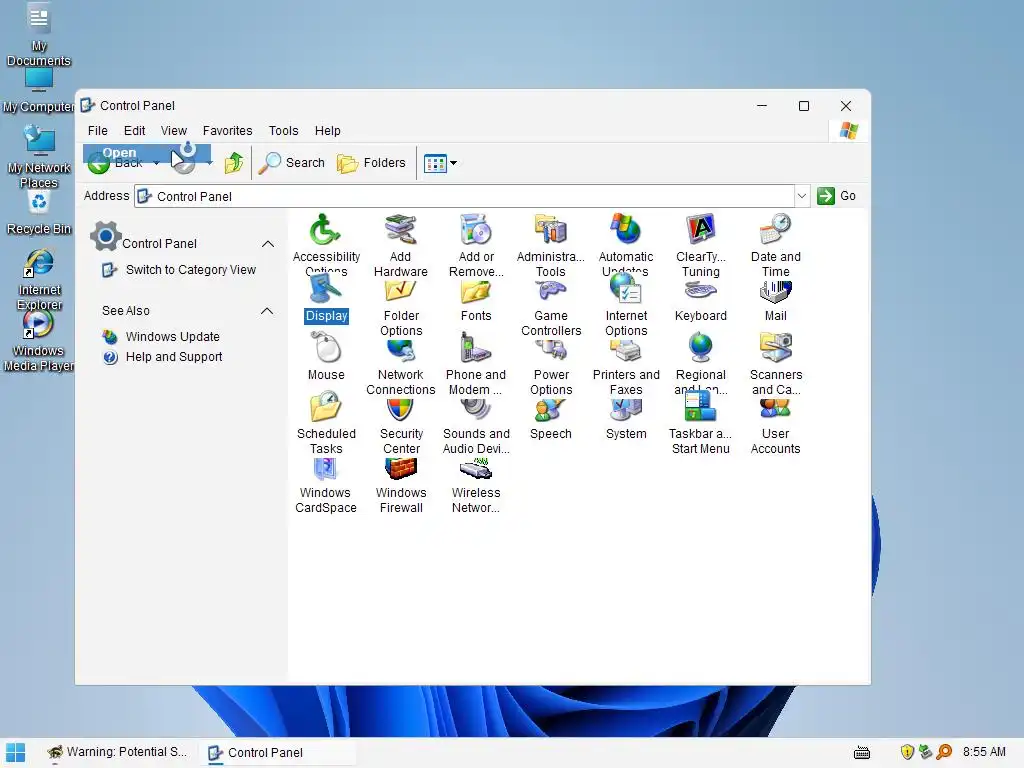Open the Fonts folder icon
Screen dimensions: 1024x768
tap(475, 291)
